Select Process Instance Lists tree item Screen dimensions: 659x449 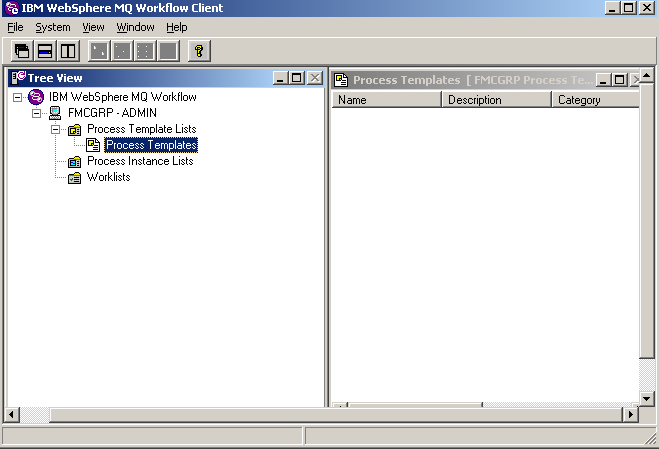pos(140,161)
